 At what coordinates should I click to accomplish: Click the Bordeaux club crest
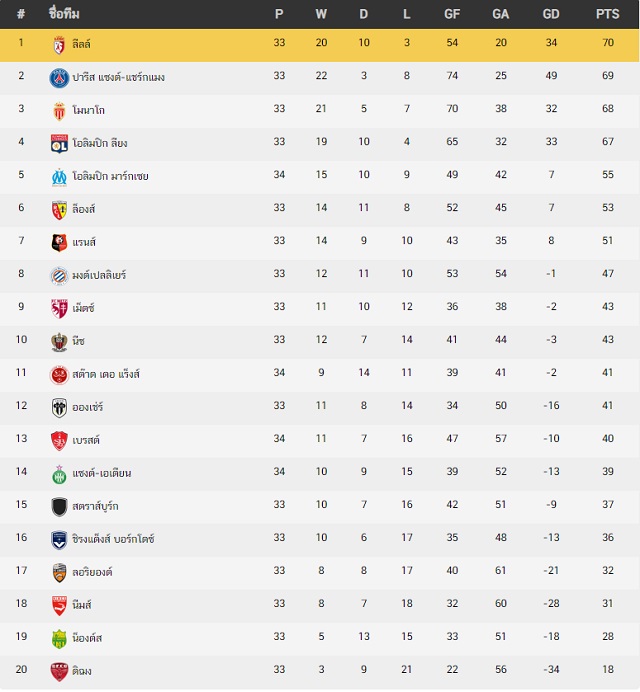coord(59,540)
